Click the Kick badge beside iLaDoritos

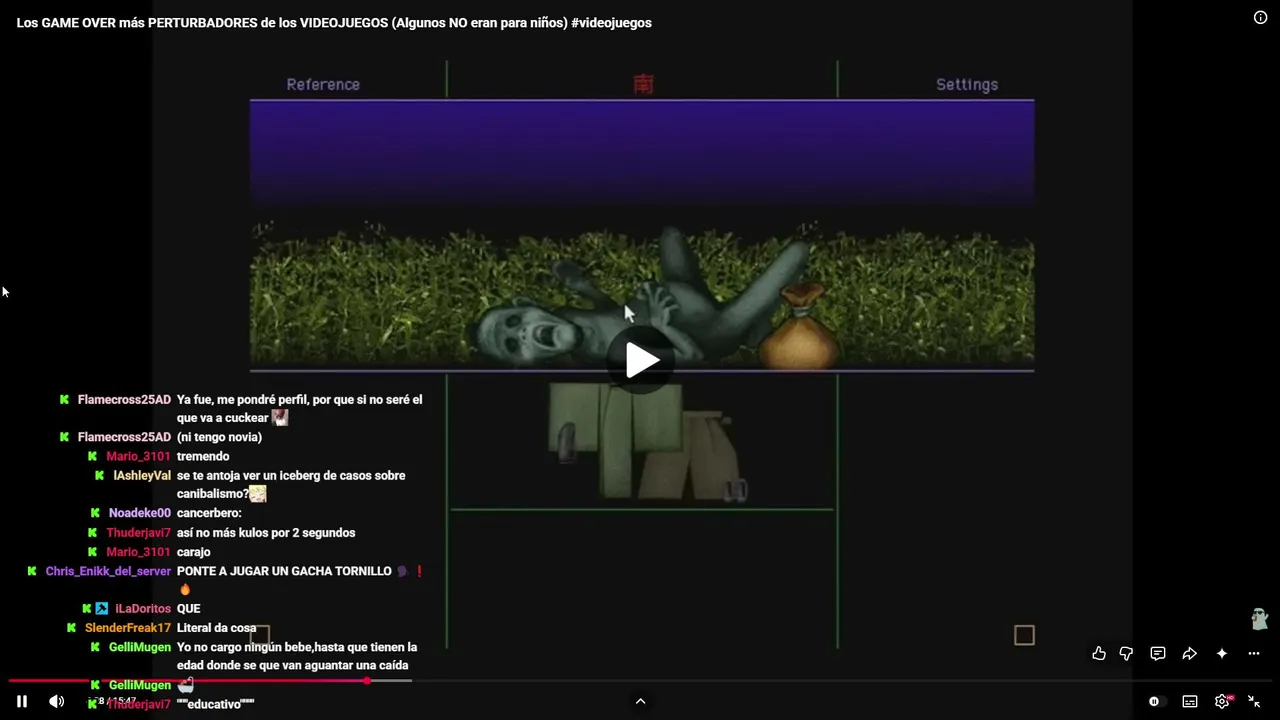[x=86, y=609]
